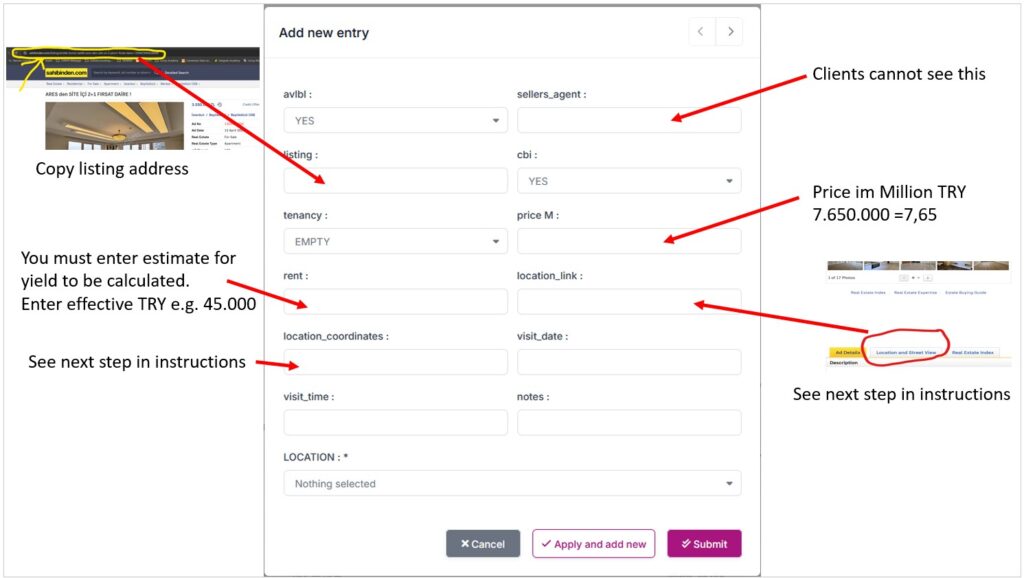This screenshot has height=578, width=1024.
Task: Go to next entry with right chevron
Action: [x=729, y=31]
